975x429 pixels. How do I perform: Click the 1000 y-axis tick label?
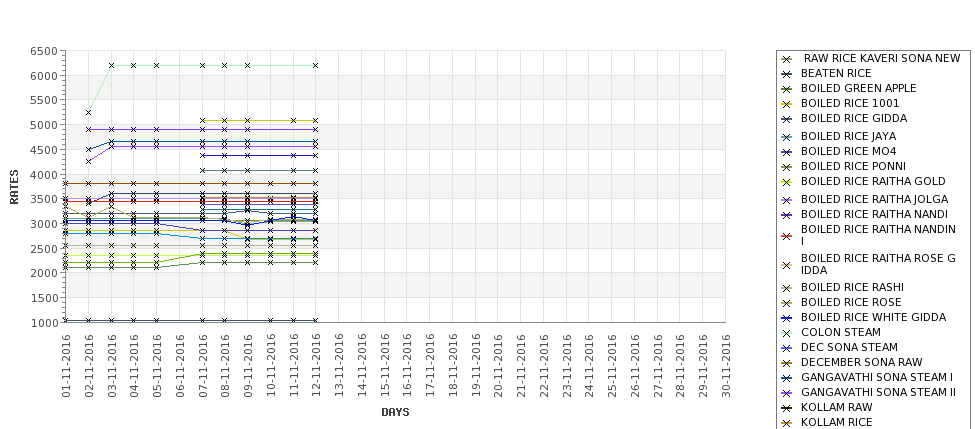point(44,323)
